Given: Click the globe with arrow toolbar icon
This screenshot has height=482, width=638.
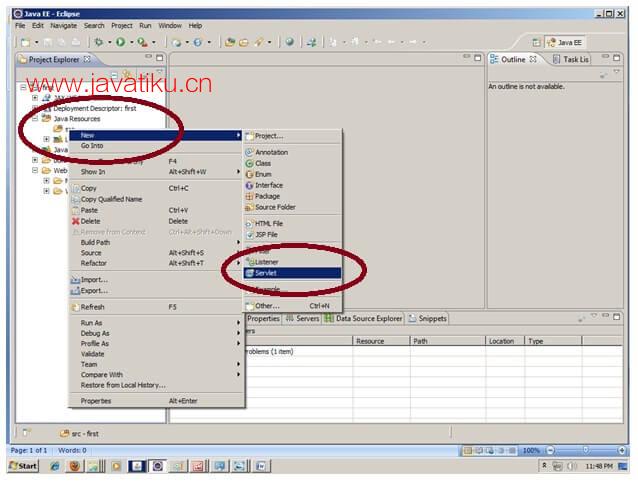Looking at the screenshot, I should coord(177,42).
